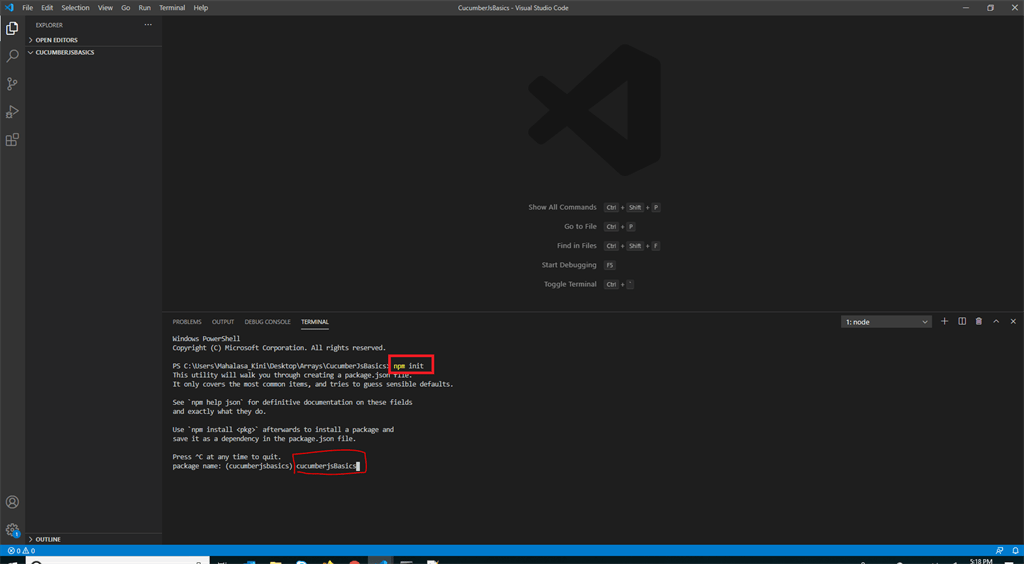This screenshot has width=1024, height=564.
Task: Click the terminal package name input line
Action: coord(266,466)
